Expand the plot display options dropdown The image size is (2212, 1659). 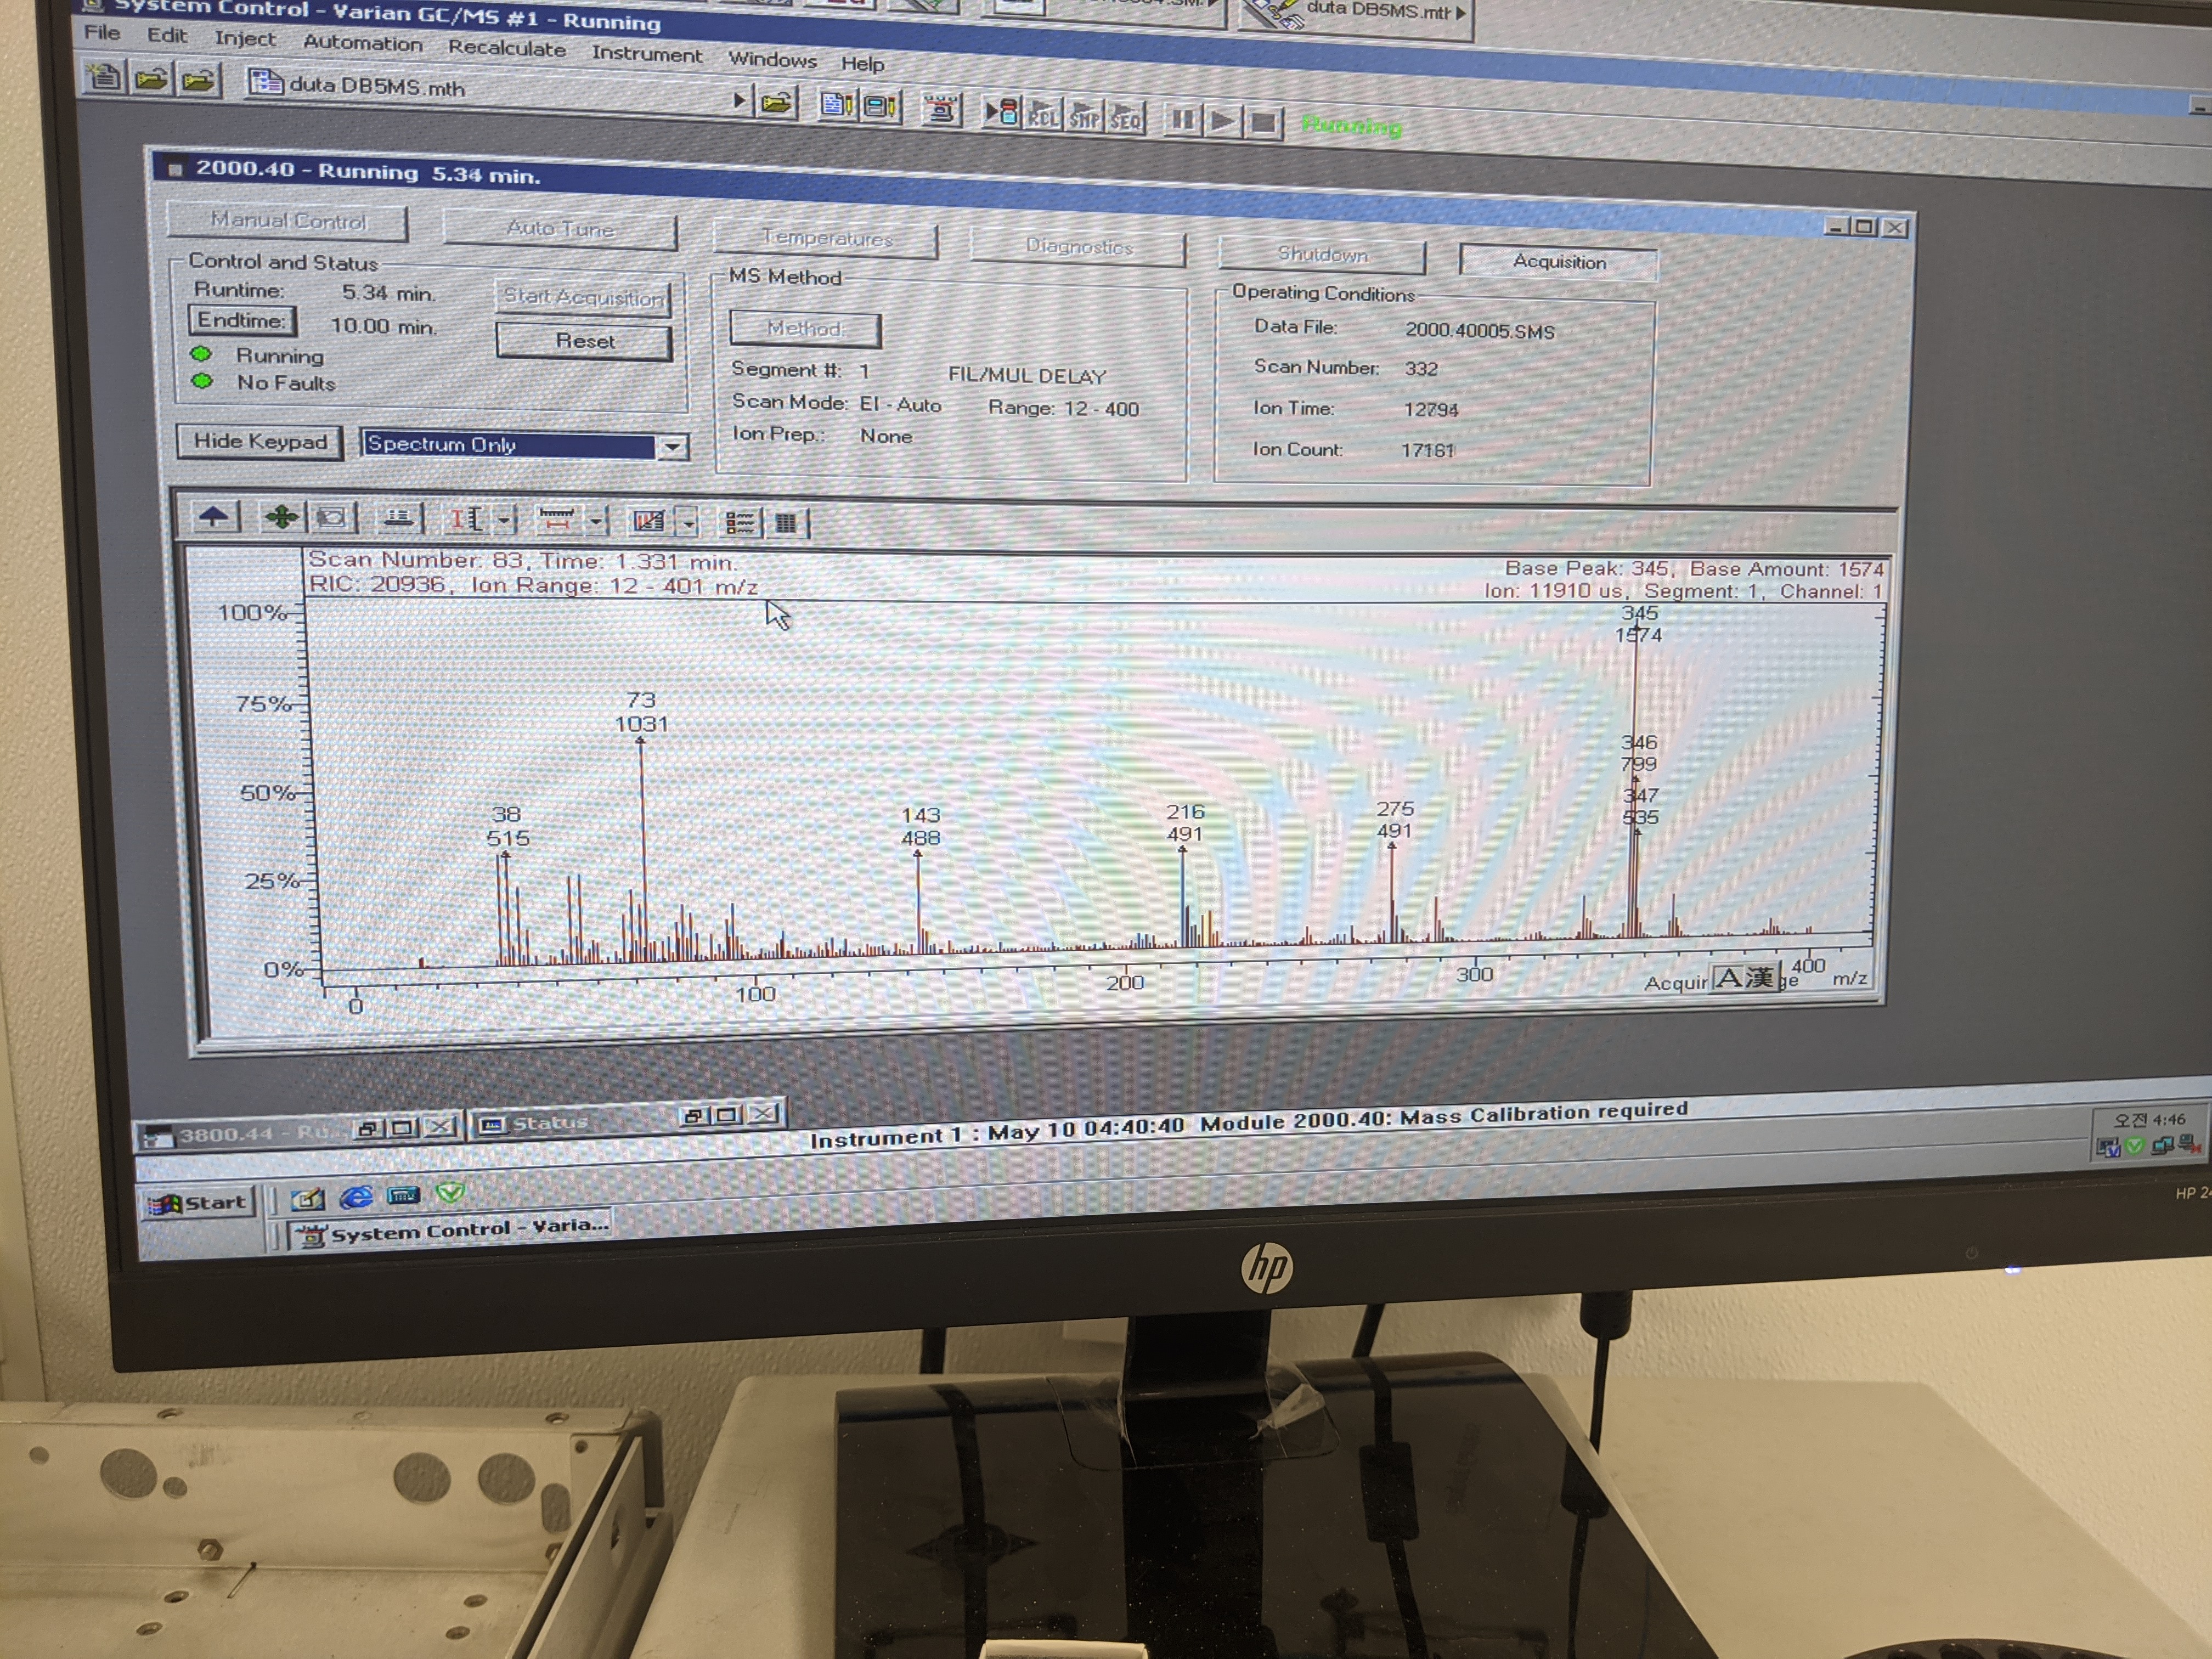click(689, 523)
